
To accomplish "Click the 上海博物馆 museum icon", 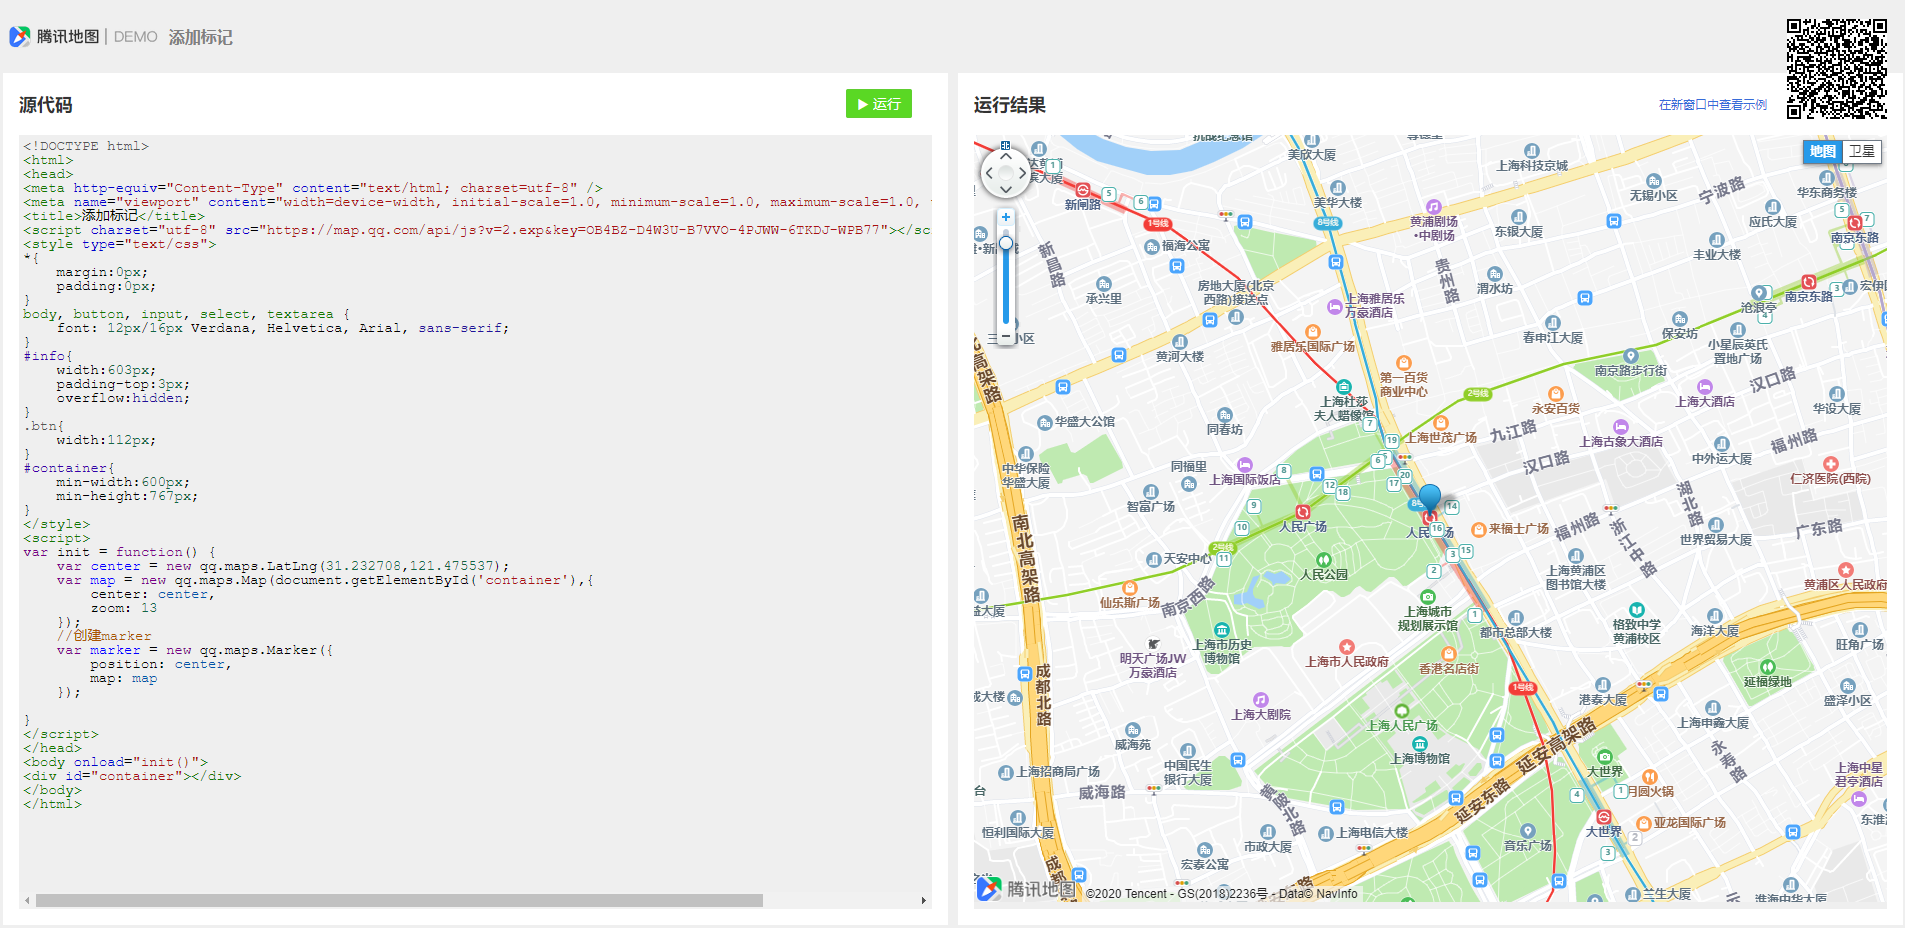I will coord(1419,744).
